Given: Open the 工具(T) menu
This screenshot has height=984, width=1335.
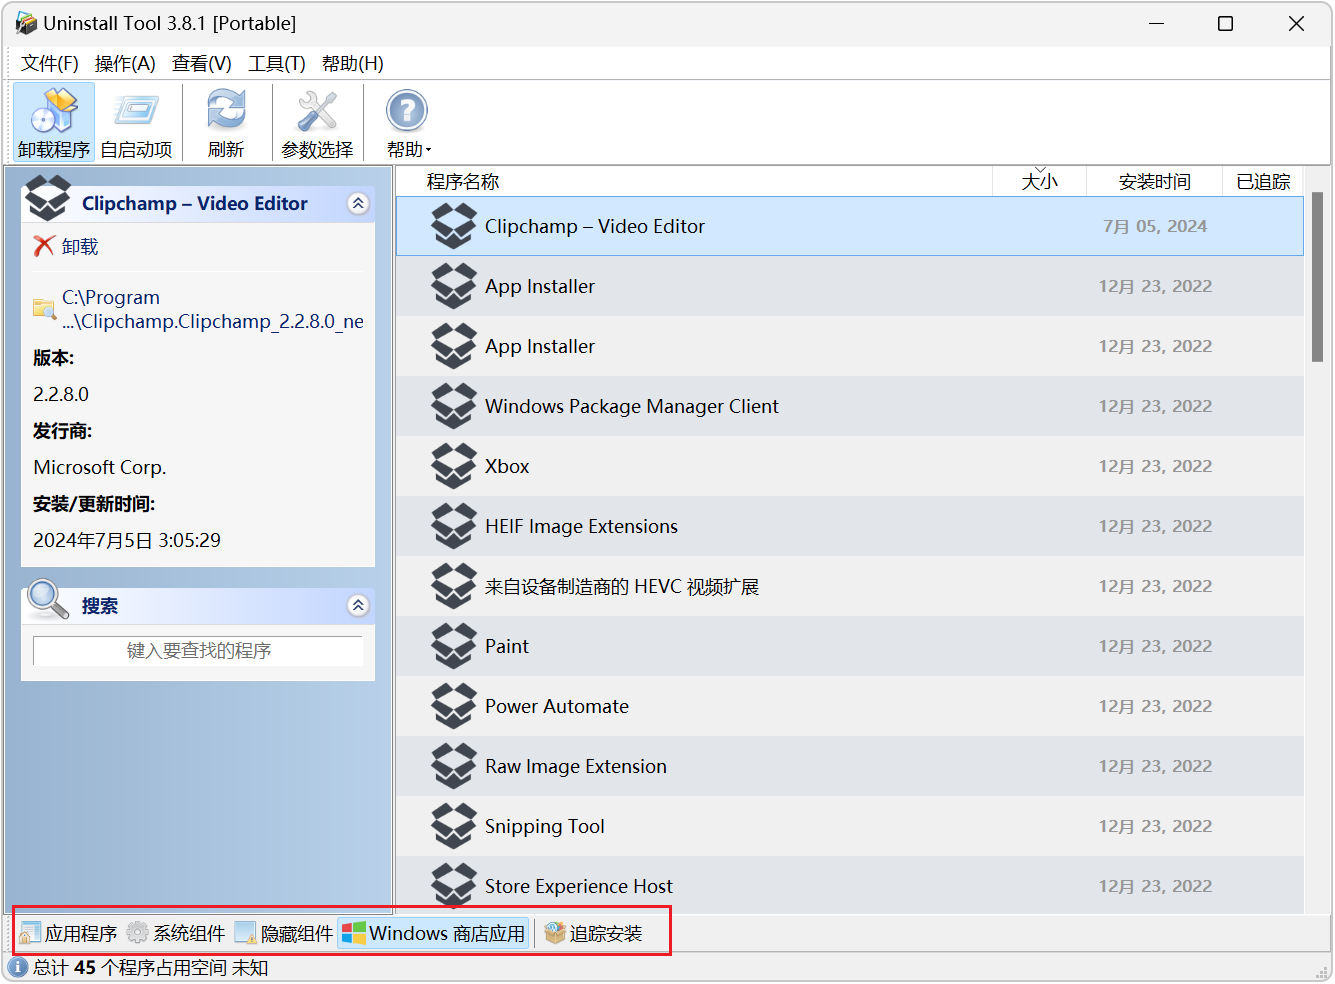Looking at the screenshot, I should (277, 64).
